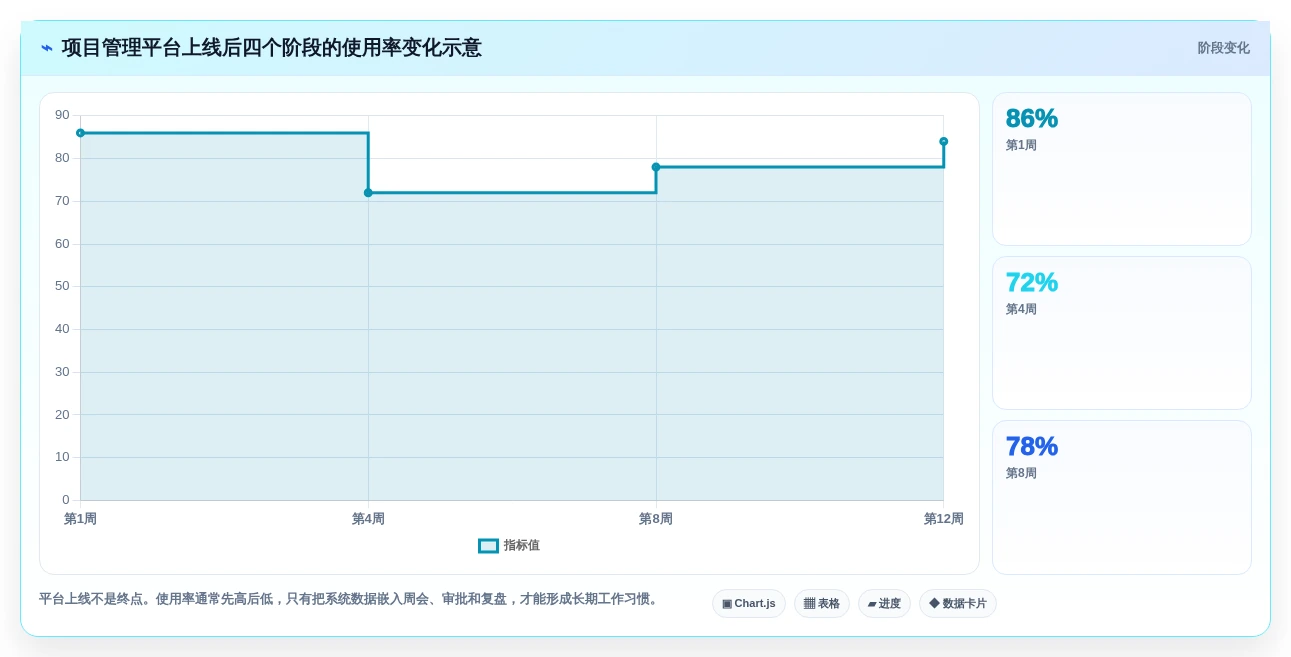
Task: Click the y-axis value 0
Action: [x=66, y=500]
